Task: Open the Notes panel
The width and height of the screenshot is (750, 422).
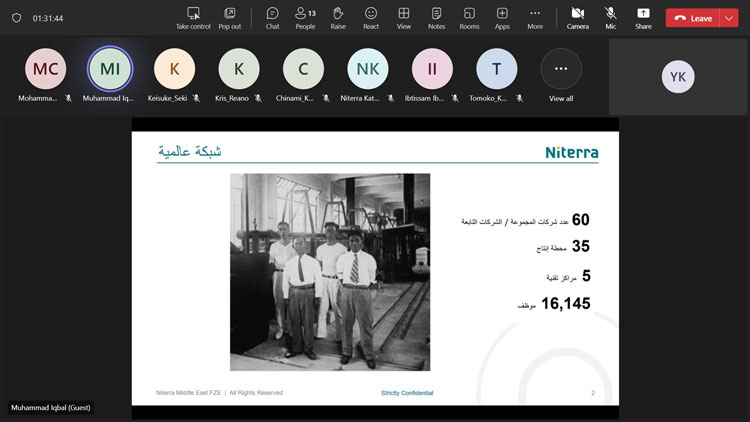Action: point(436,17)
